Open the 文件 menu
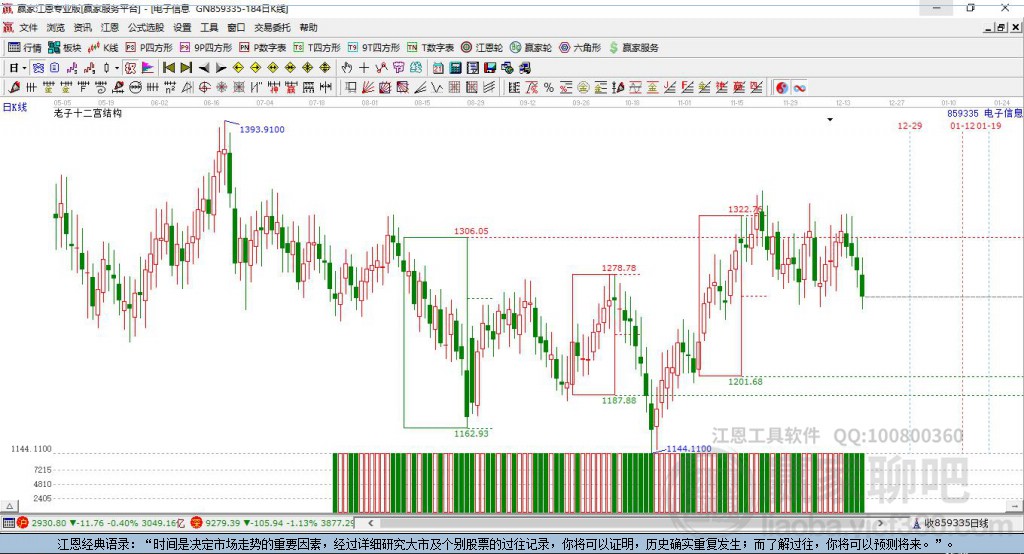 pyautogui.click(x=28, y=27)
